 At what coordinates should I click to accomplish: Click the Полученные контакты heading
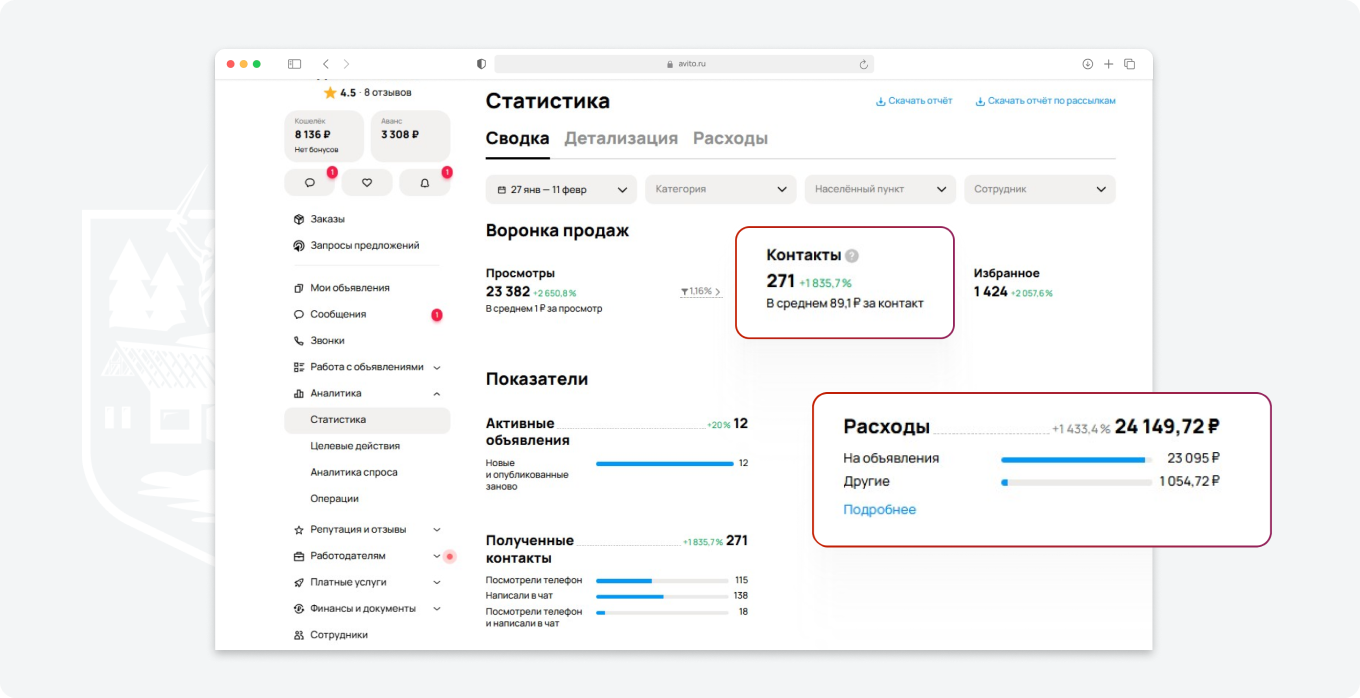click(x=530, y=549)
